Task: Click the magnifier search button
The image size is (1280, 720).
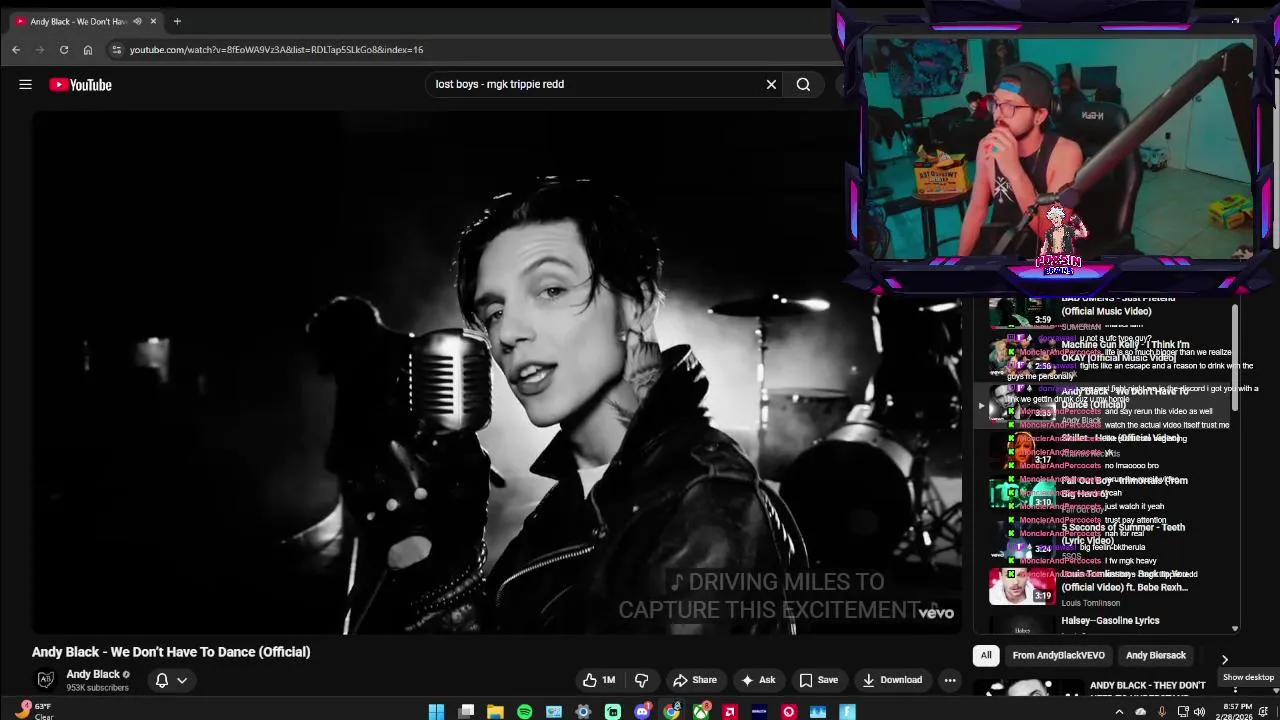Action: pos(803,85)
